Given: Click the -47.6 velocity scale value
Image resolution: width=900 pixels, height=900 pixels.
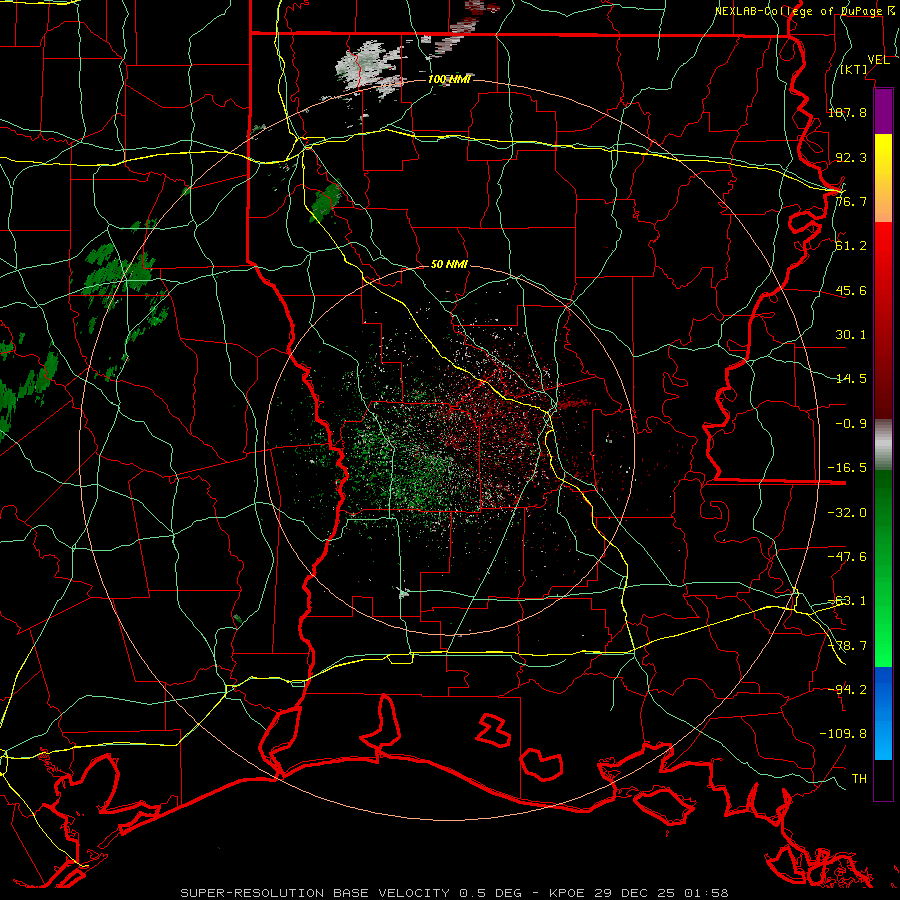Looking at the screenshot, I should tap(847, 557).
